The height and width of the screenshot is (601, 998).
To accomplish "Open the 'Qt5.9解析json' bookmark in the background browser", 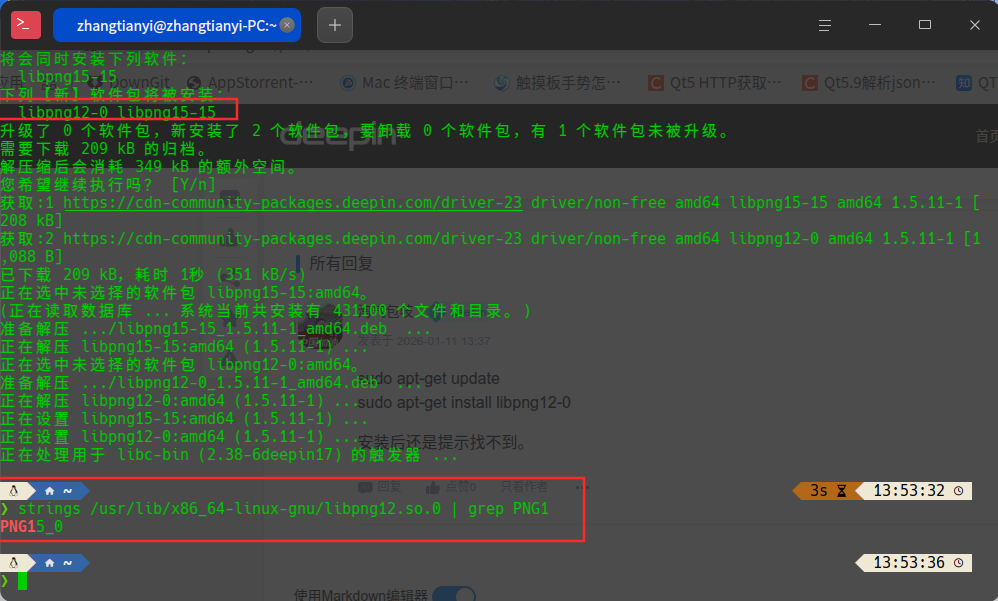I will pyautogui.click(x=869, y=83).
